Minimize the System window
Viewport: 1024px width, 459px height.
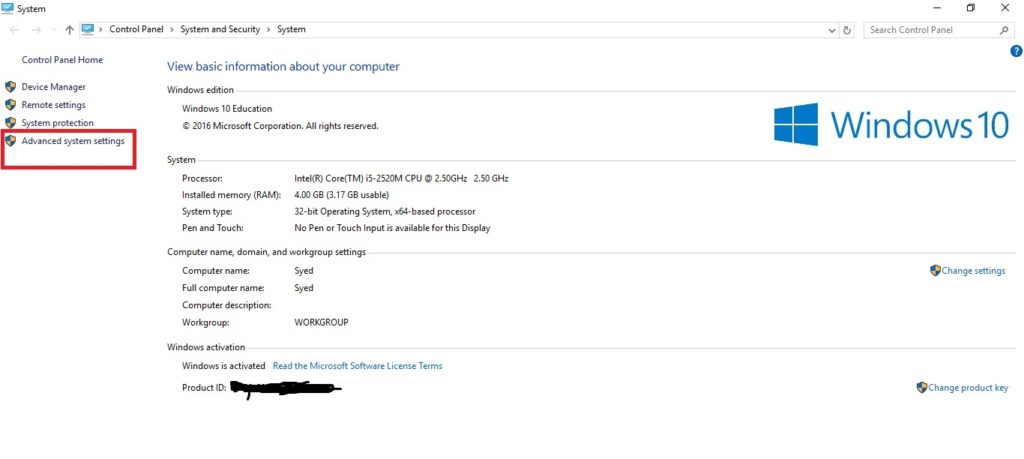click(x=937, y=8)
